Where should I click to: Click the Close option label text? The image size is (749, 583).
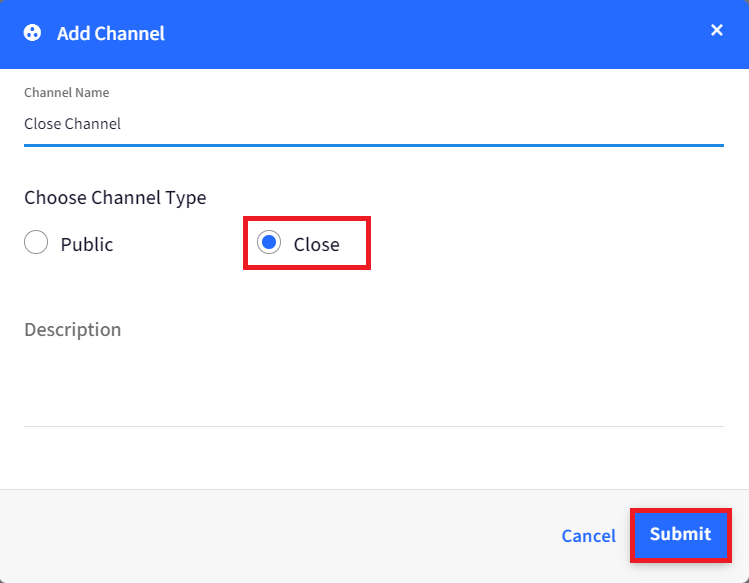coord(317,245)
